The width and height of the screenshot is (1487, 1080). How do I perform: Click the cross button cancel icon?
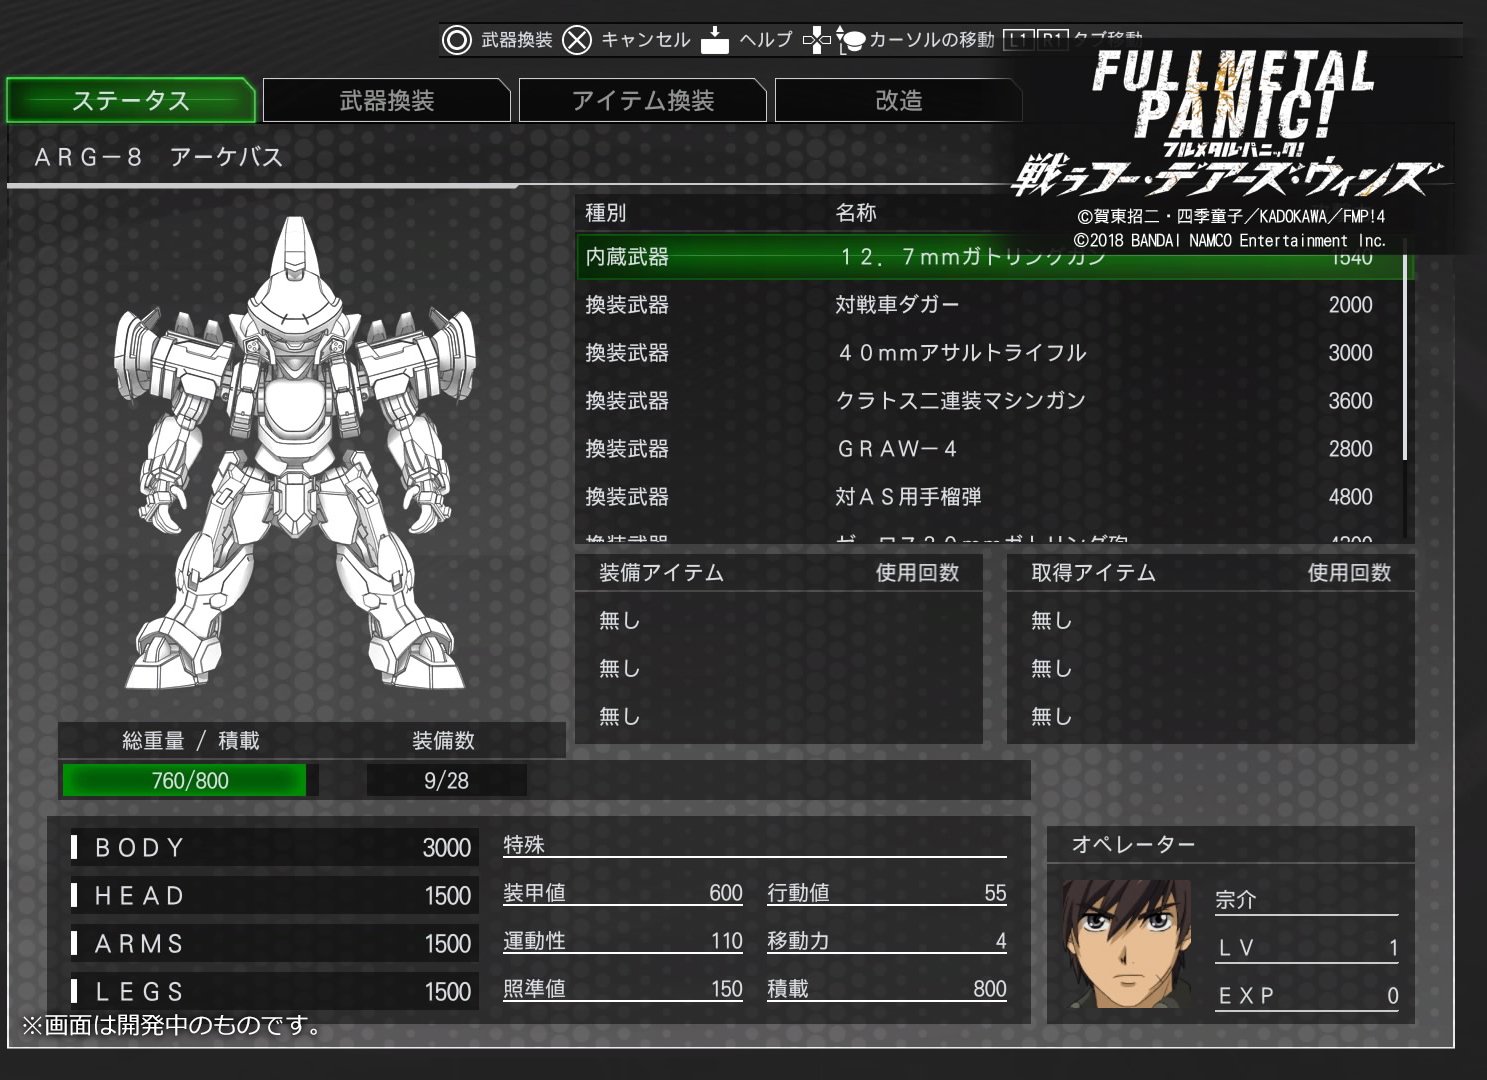pos(577,40)
